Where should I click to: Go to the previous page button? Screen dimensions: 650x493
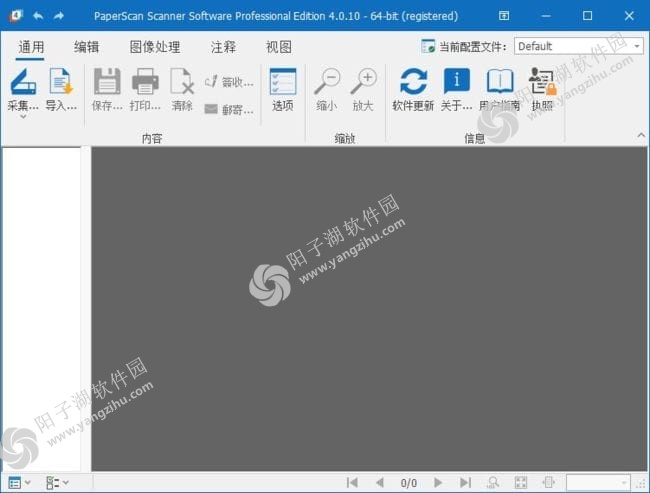[379, 482]
